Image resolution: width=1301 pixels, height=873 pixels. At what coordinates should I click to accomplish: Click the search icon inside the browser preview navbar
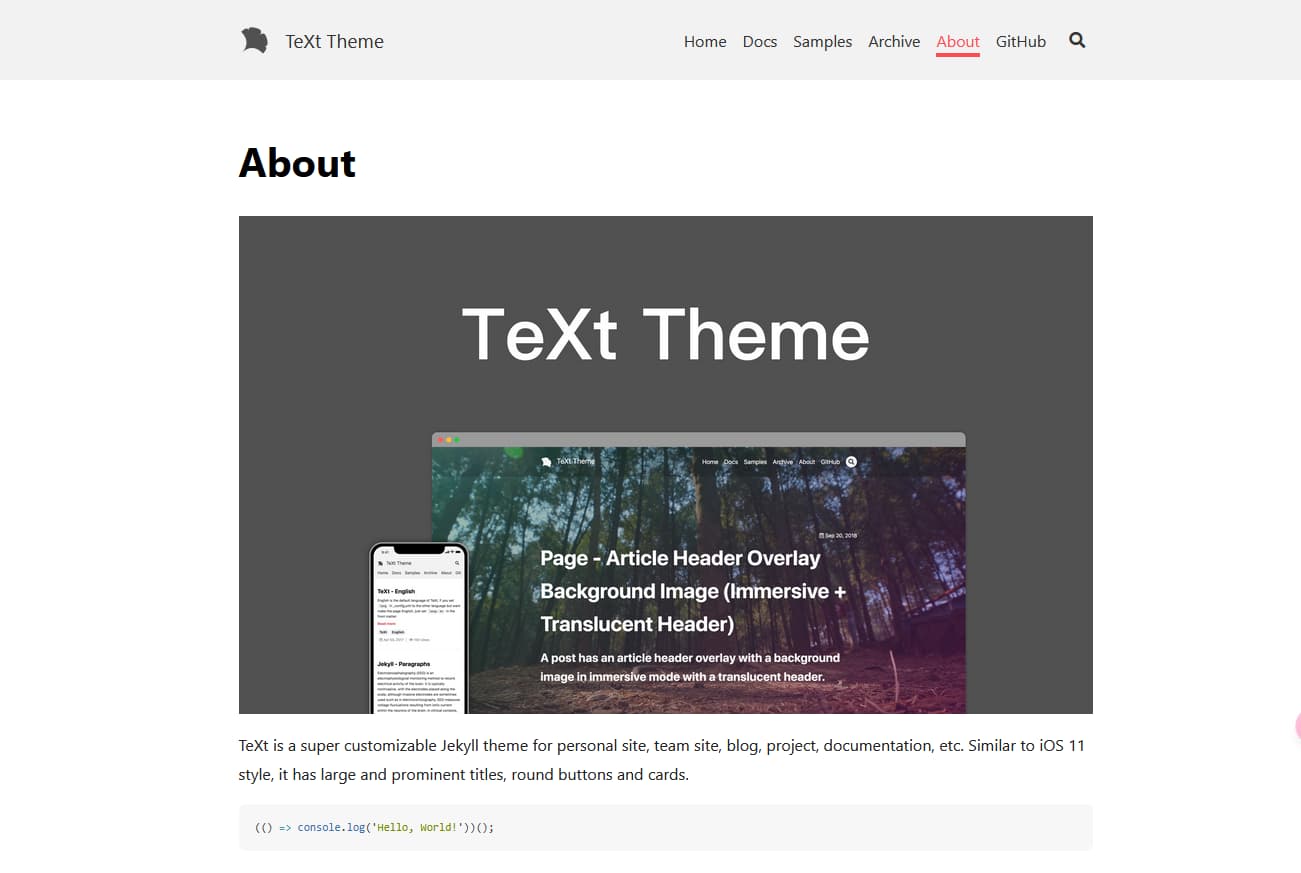click(x=851, y=460)
